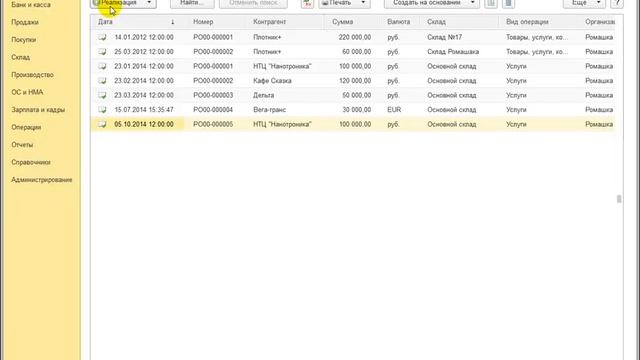Show Дт/Кт postings icon in toolbar
The image size is (640, 360).
click(307, 3)
